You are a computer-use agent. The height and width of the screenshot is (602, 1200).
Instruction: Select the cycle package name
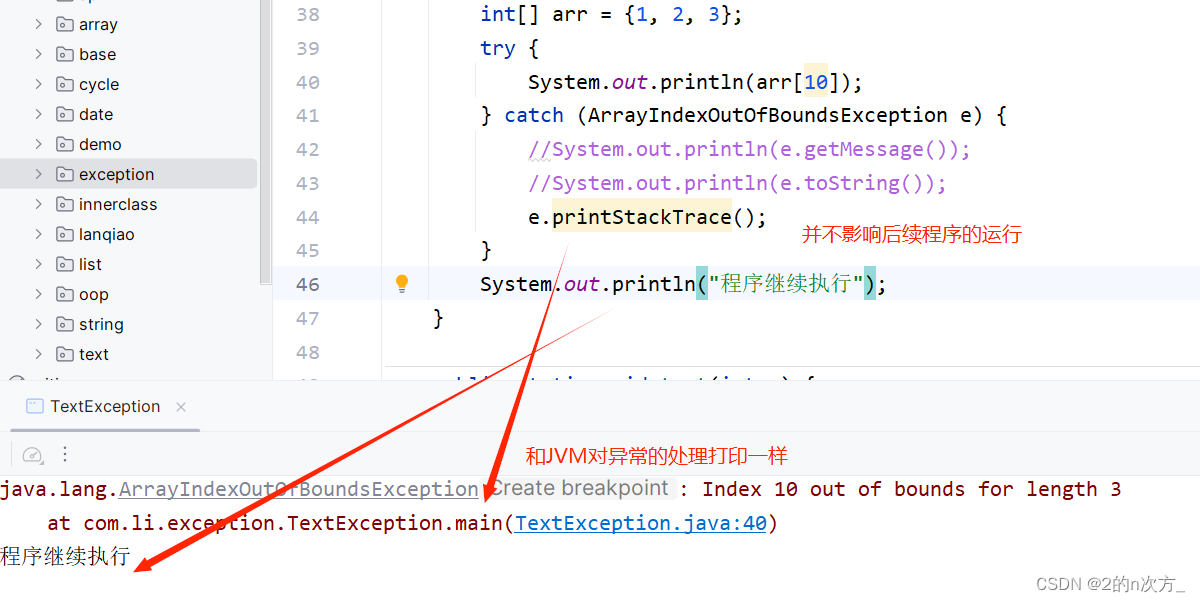(99, 85)
